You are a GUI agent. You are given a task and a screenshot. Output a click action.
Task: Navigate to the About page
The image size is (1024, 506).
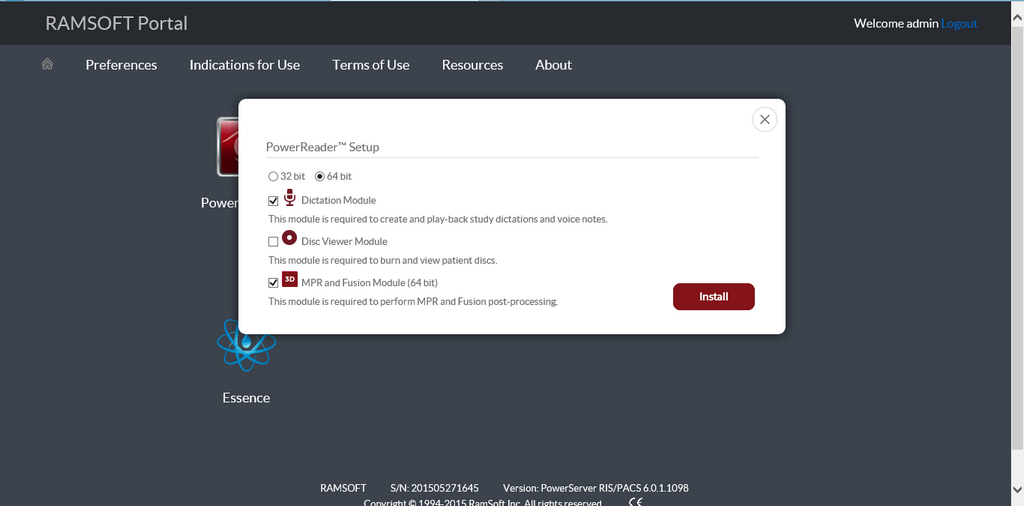click(x=553, y=65)
